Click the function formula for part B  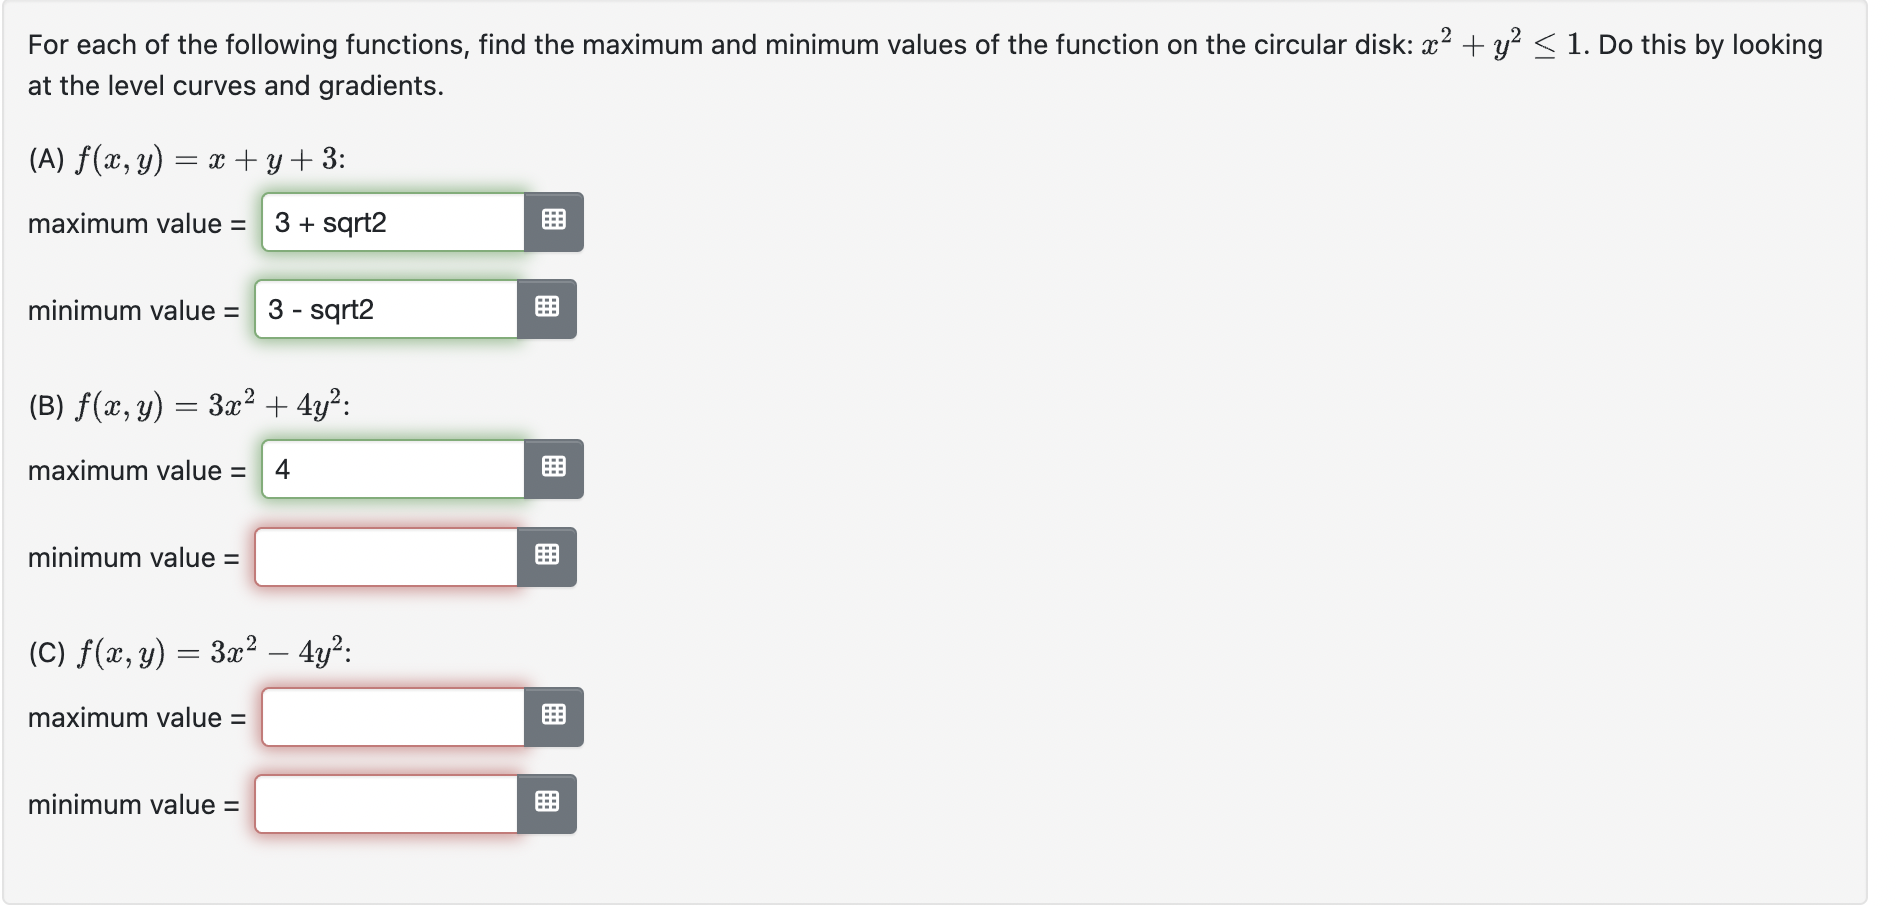(x=188, y=402)
